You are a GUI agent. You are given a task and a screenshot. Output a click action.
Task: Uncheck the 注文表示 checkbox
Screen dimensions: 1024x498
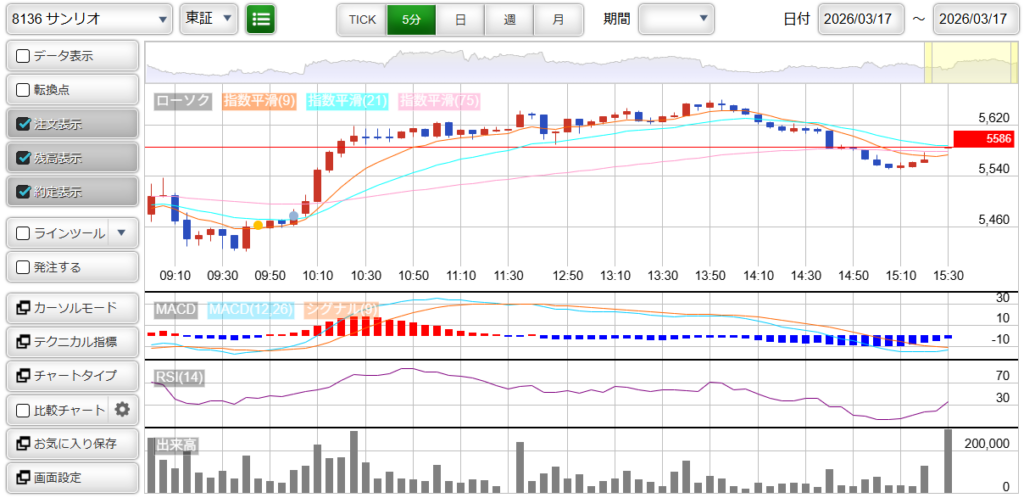point(24,125)
